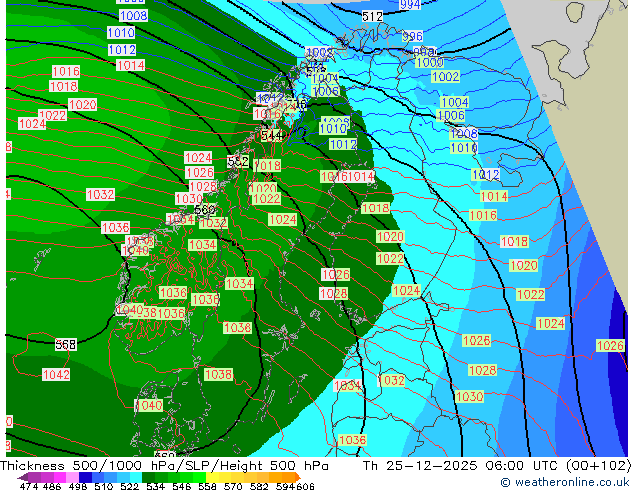Click the darkest green legend swatch
The image size is (634, 490).
coord(148,477)
